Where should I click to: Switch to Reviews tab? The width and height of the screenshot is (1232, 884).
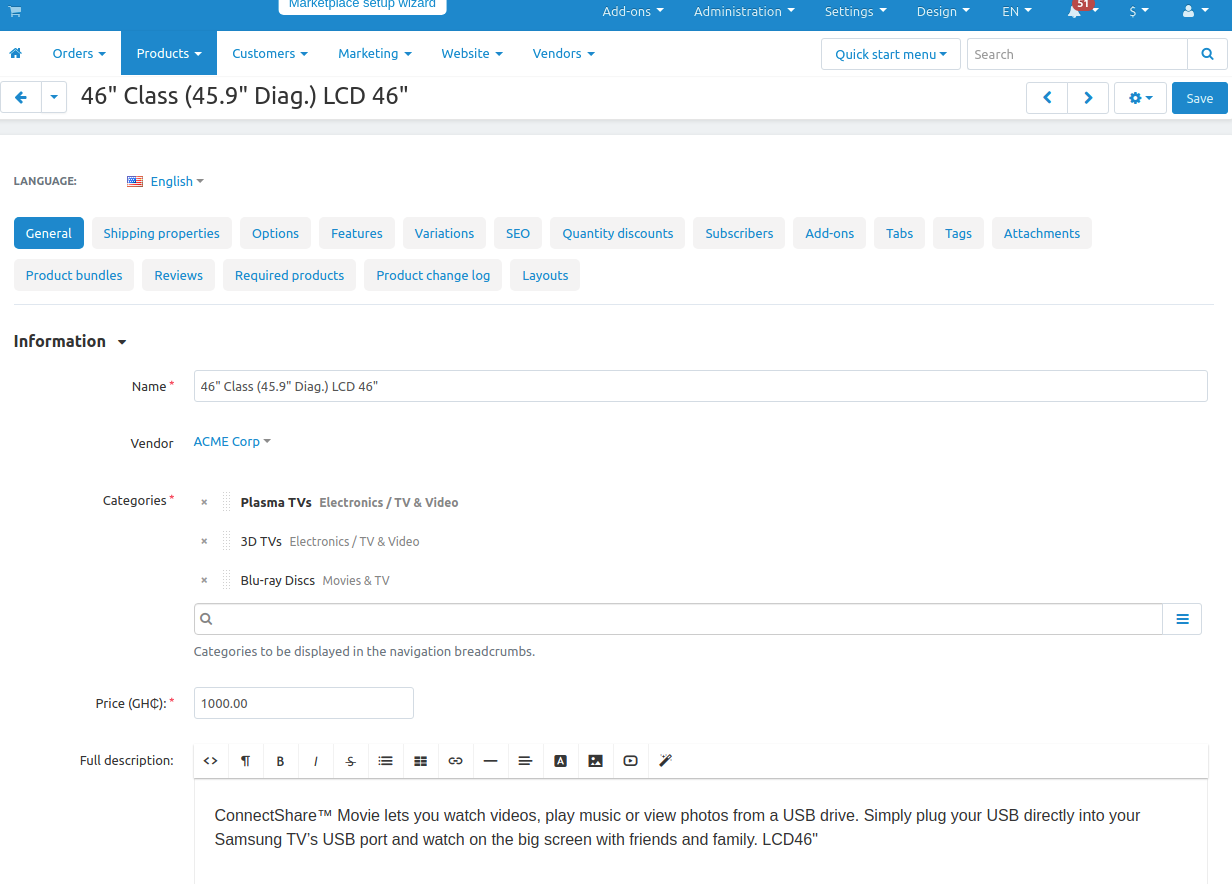click(179, 275)
